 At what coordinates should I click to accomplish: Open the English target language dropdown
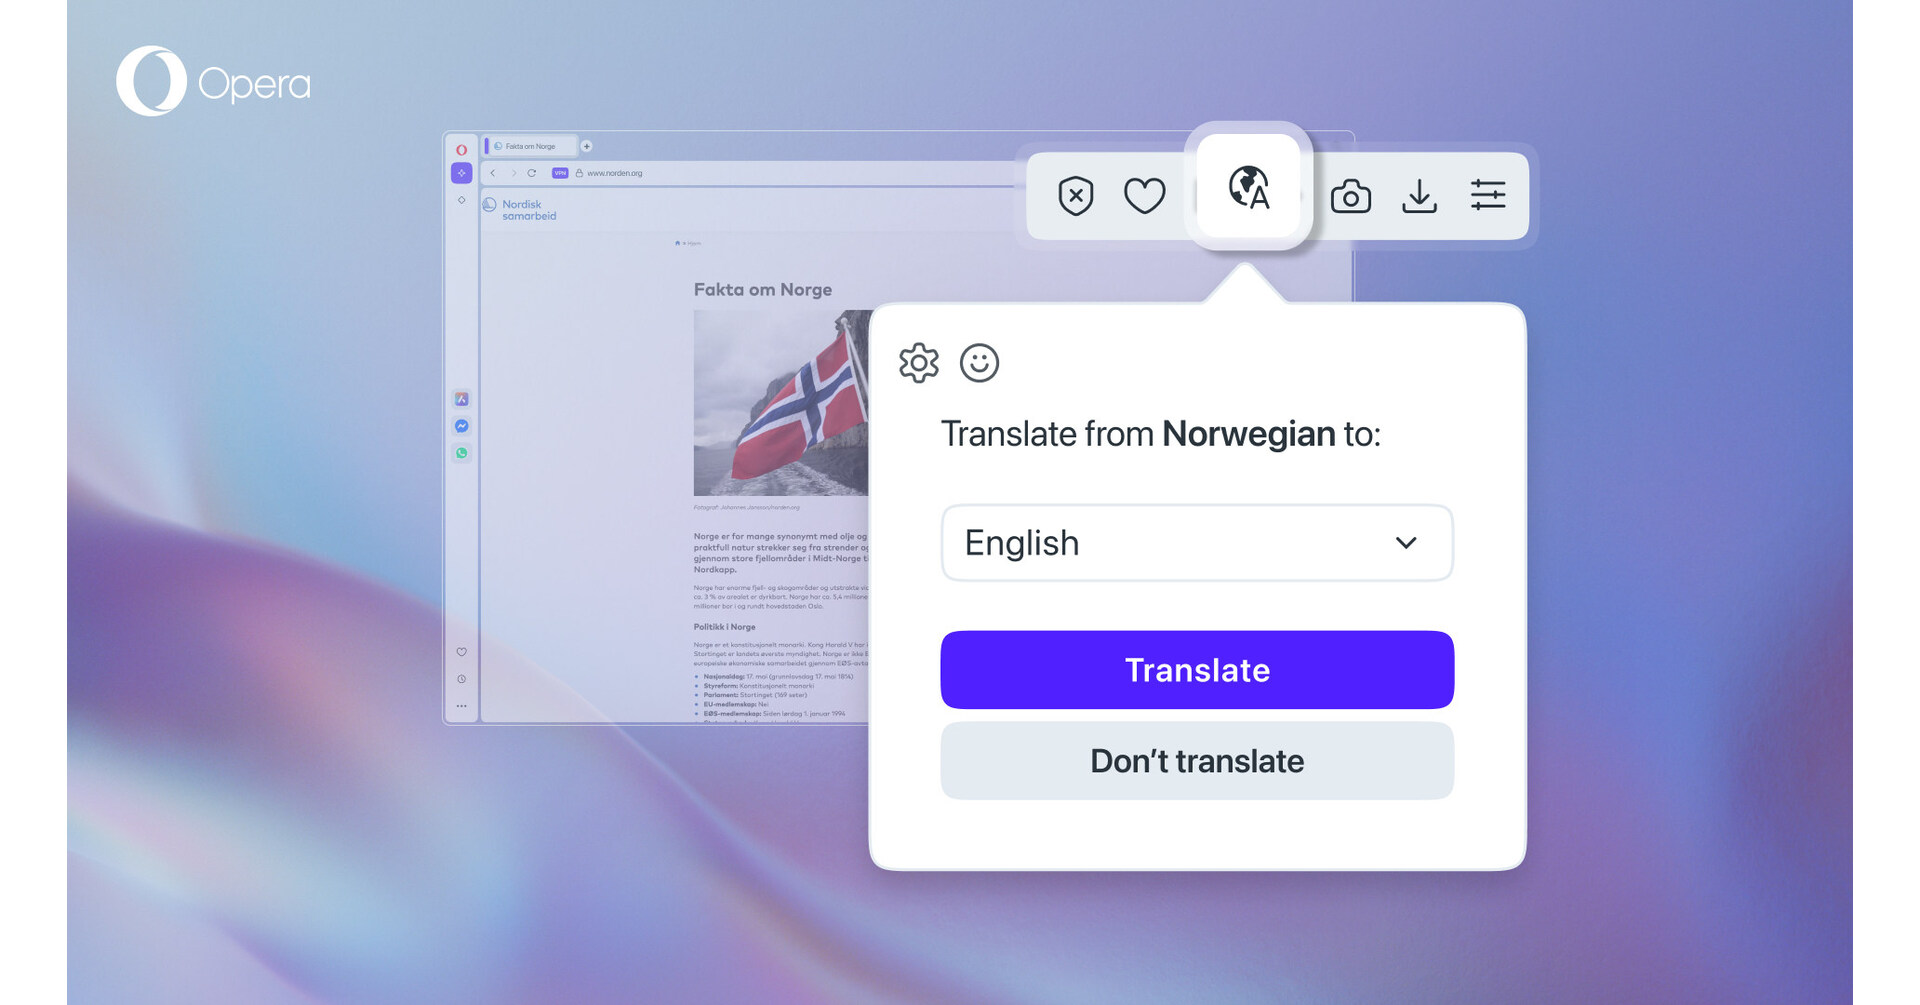pos(1196,543)
